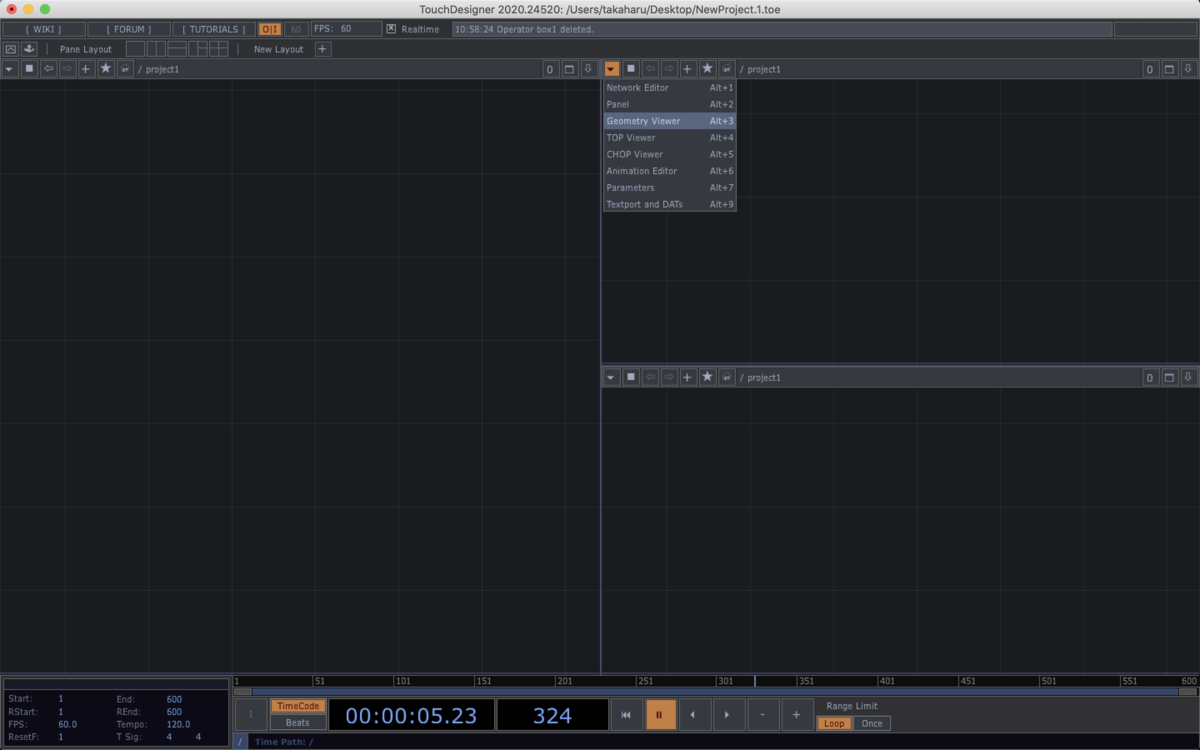This screenshot has width=1200, height=750.
Task: Click the square icon in top-right pane bar
Action: click(x=631, y=69)
